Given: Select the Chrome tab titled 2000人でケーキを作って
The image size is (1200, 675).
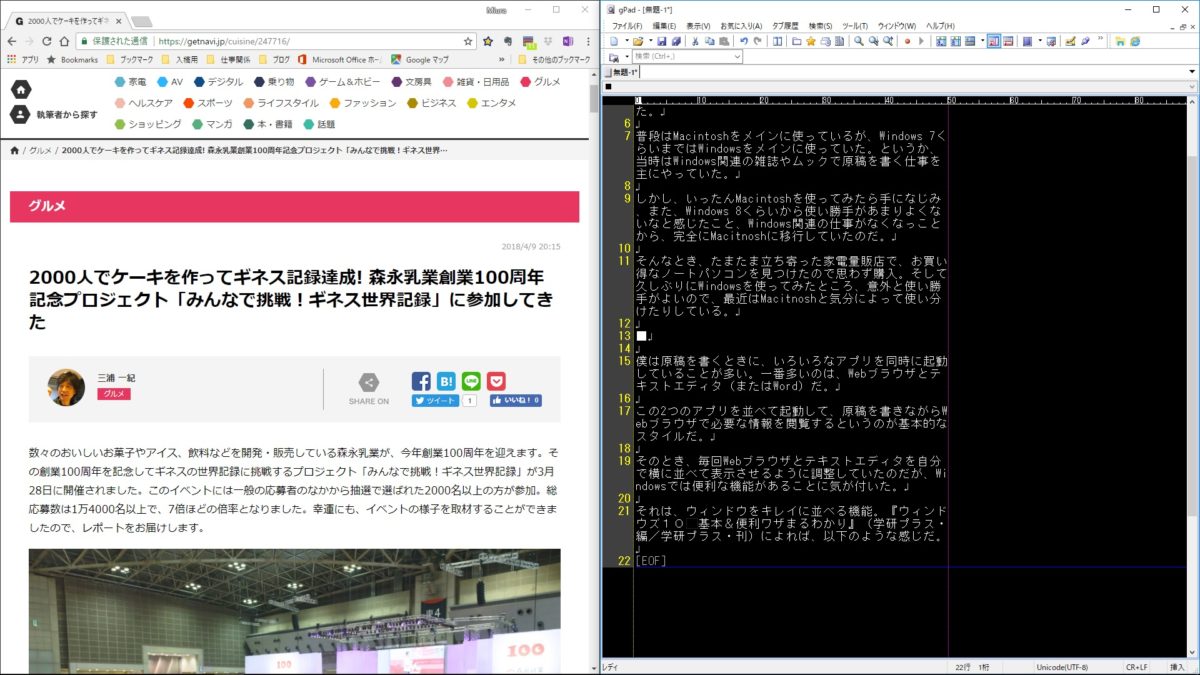Looking at the screenshot, I should (68, 21).
